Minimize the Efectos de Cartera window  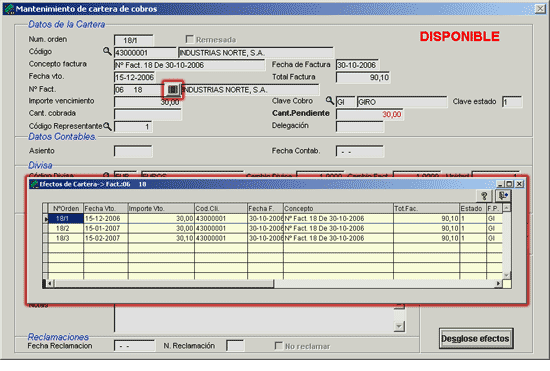501,184
